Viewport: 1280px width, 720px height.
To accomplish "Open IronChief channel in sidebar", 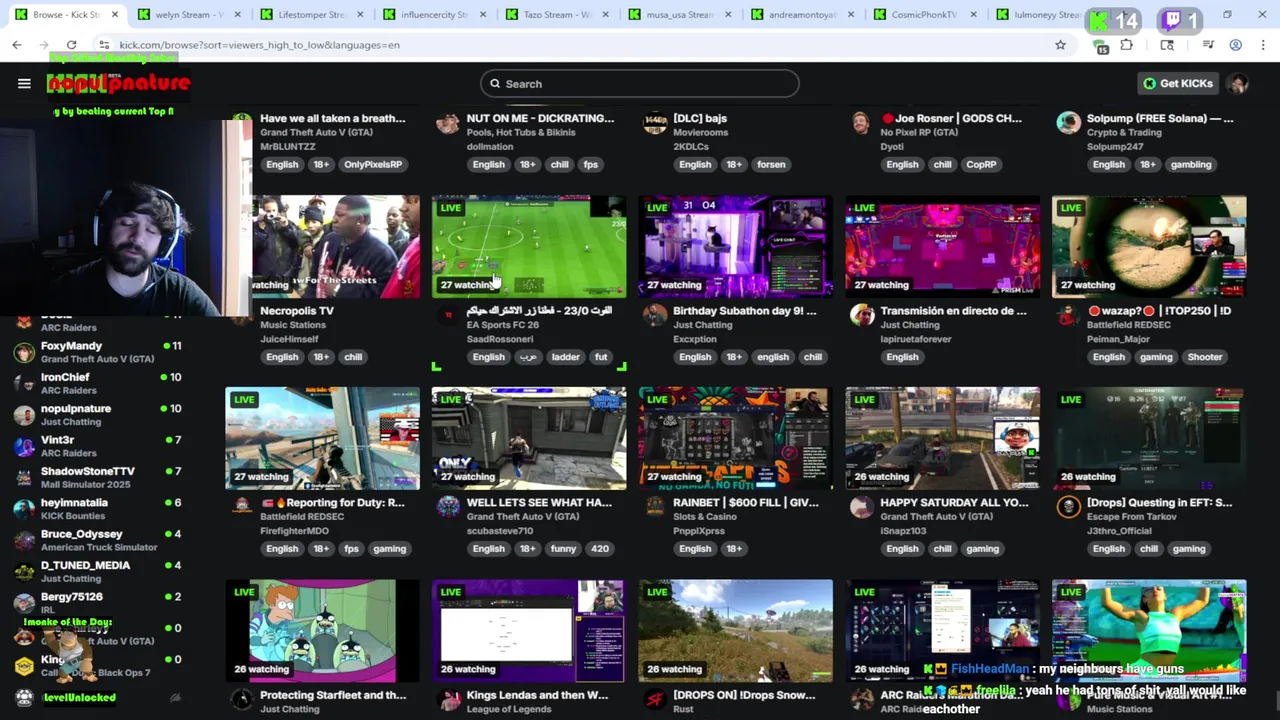I will [x=98, y=383].
